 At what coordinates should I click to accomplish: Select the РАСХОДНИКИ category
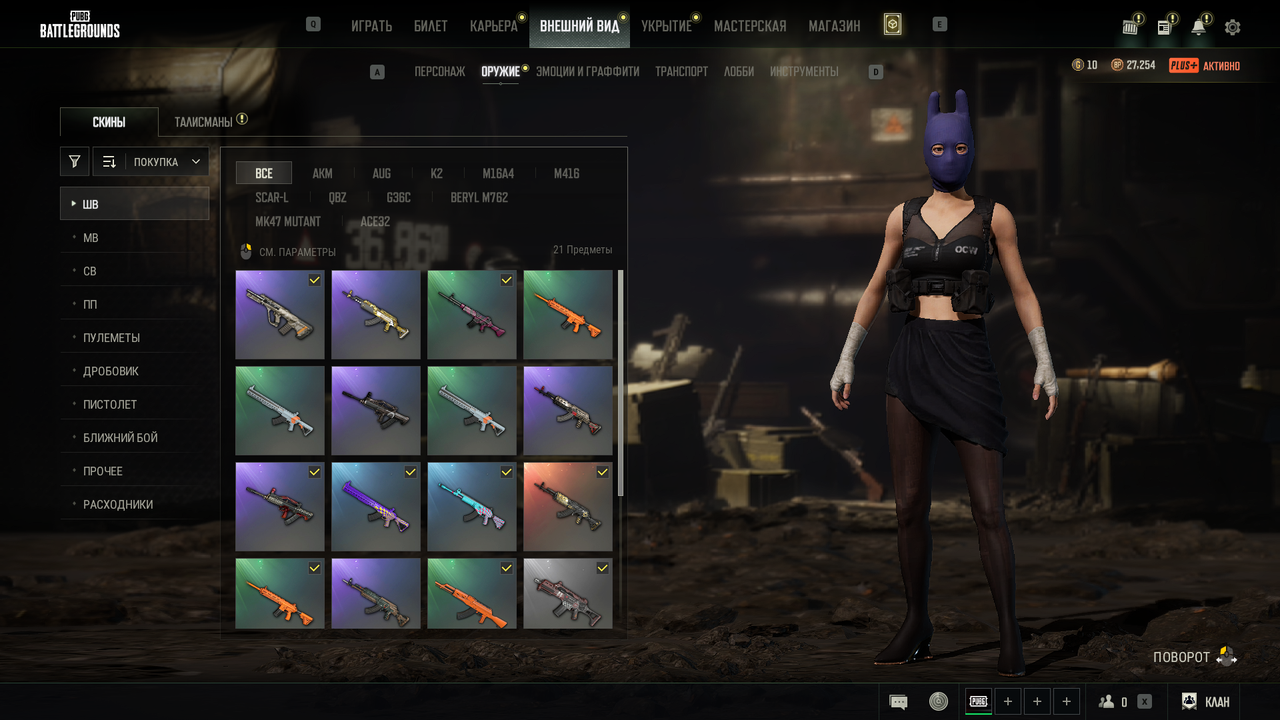134,505
